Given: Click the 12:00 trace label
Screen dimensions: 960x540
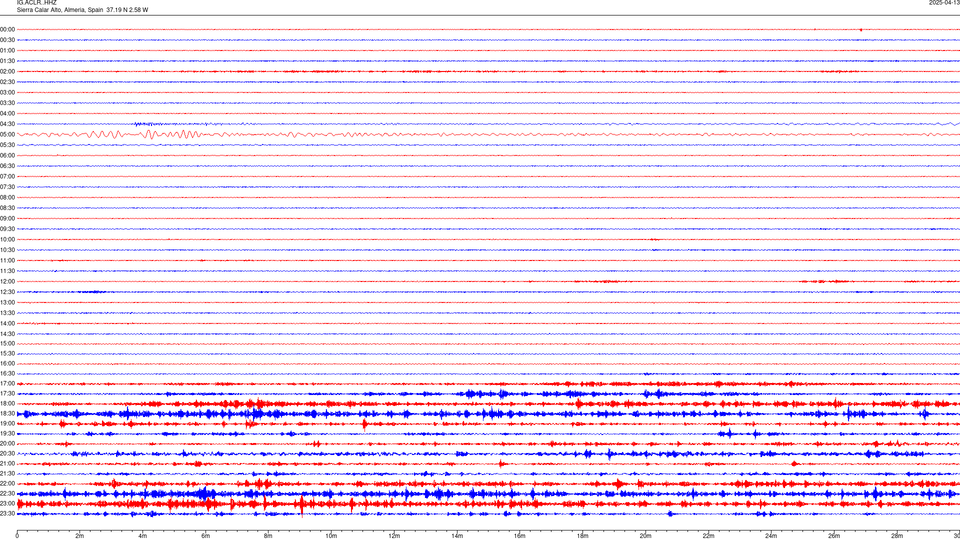Looking at the screenshot, I should (x=7, y=282).
